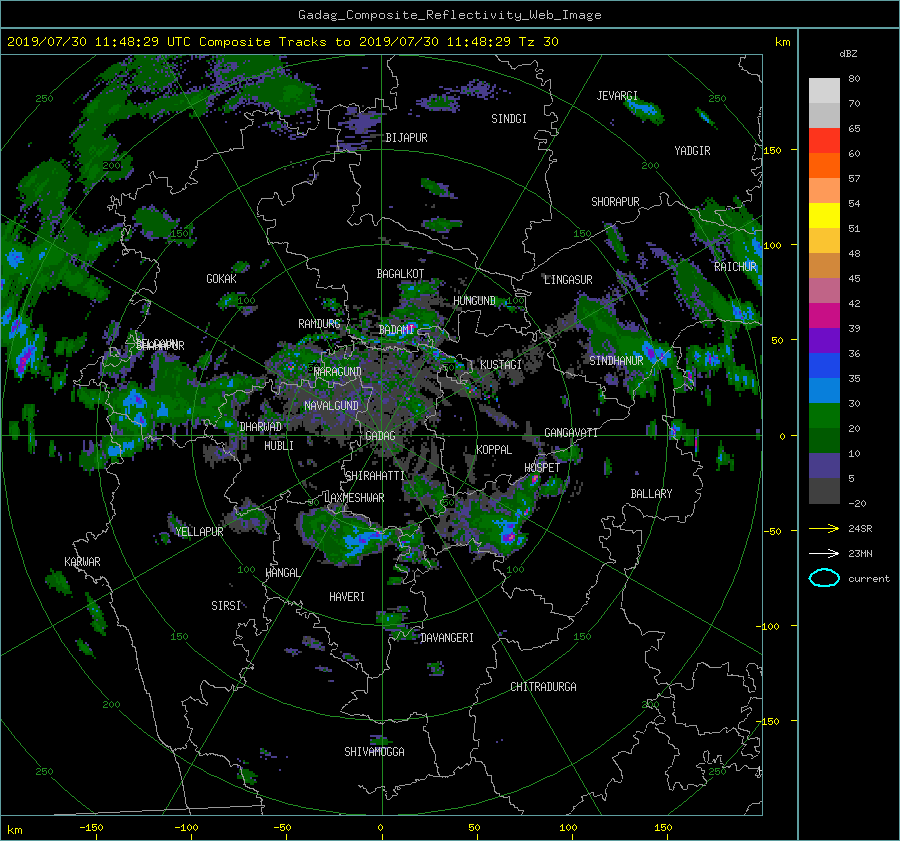Click the HANGAL city label

click(282, 573)
